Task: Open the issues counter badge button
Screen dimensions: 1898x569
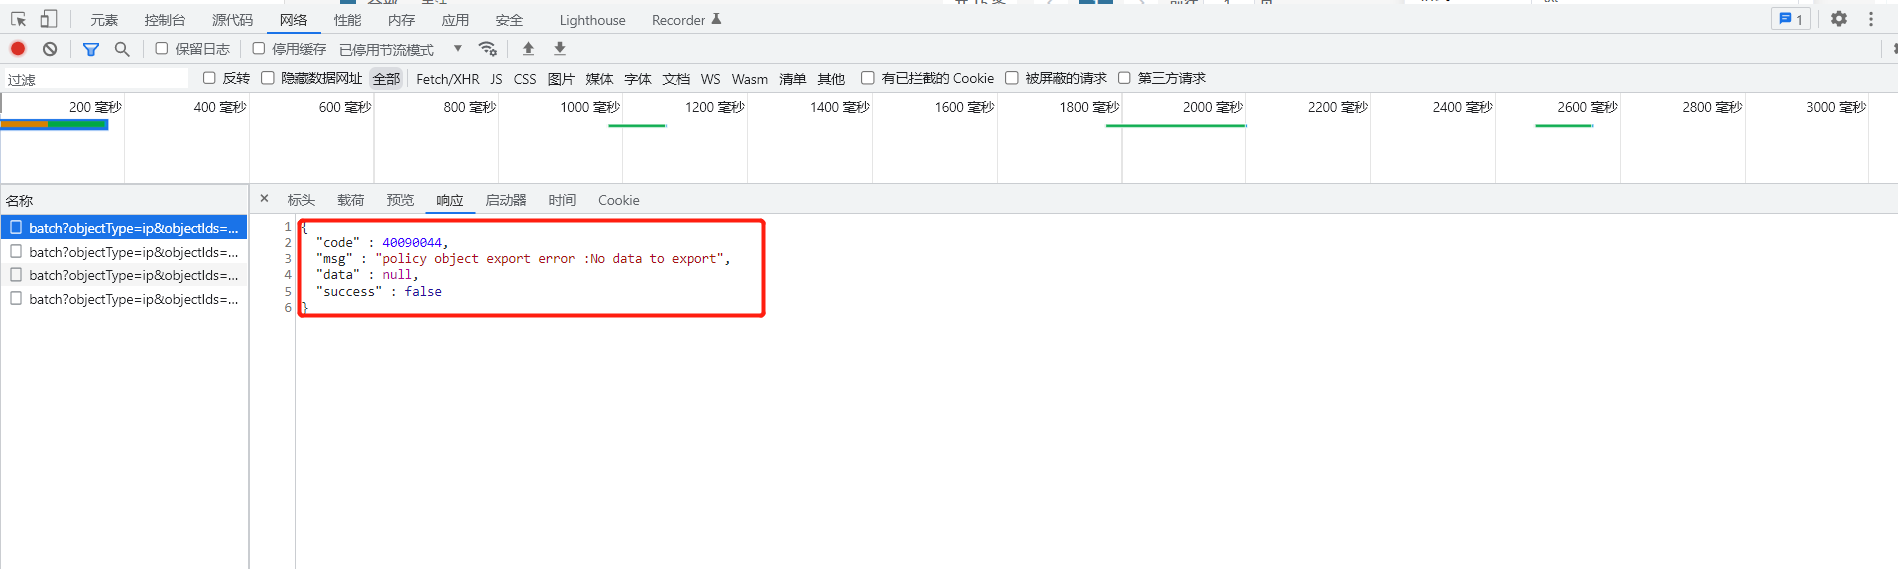Action: pyautogui.click(x=1791, y=19)
